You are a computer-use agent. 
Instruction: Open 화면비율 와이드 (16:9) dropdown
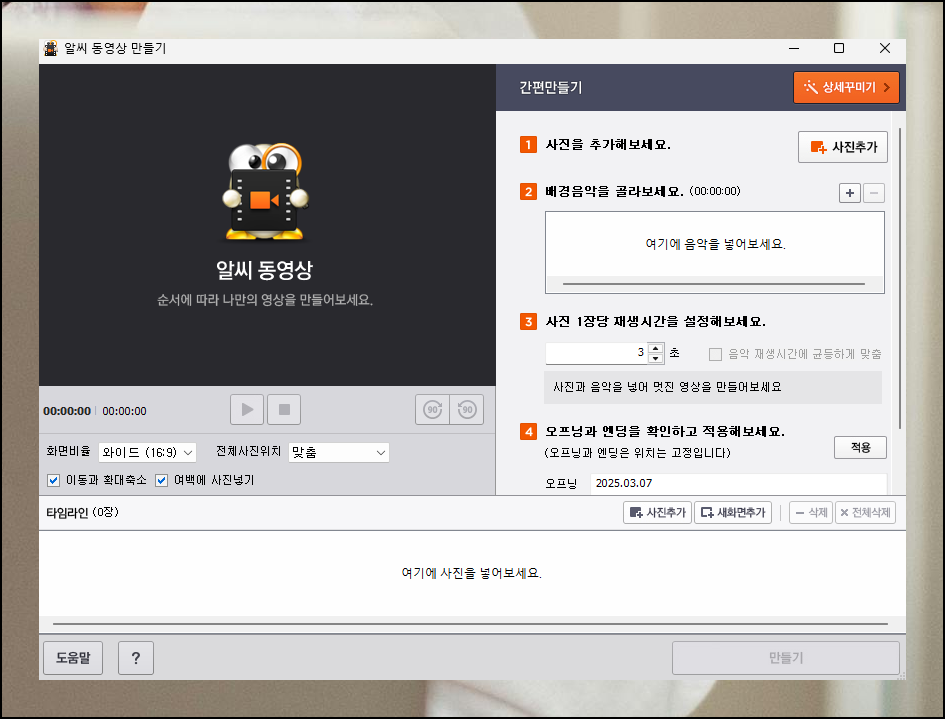point(148,452)
